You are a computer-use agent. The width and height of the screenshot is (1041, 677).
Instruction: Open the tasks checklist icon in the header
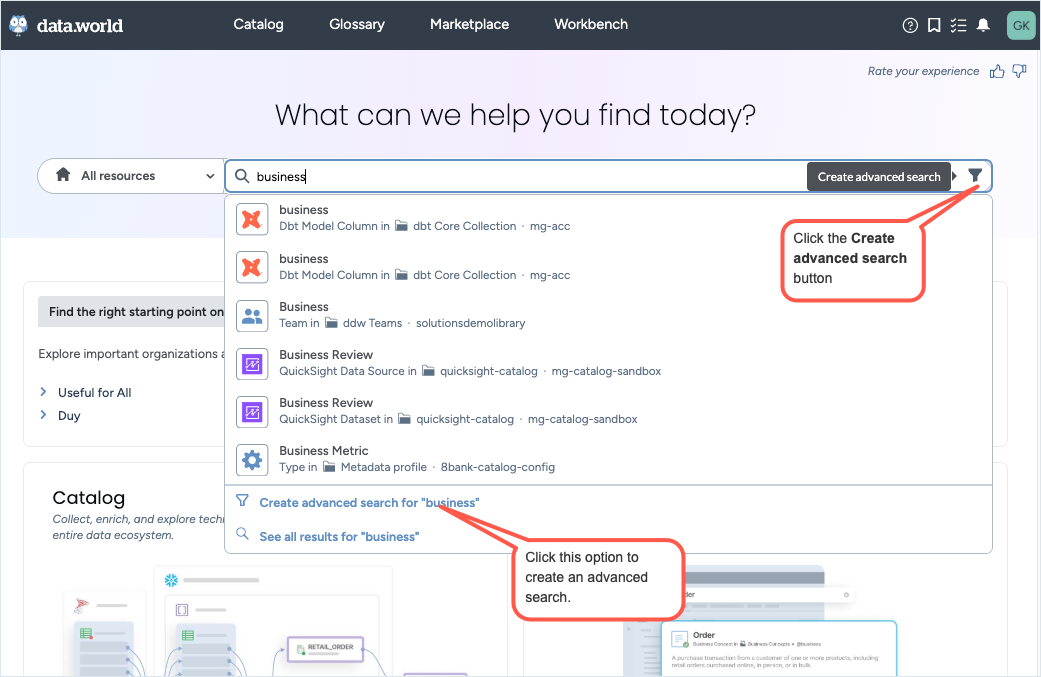click(958, 25)
